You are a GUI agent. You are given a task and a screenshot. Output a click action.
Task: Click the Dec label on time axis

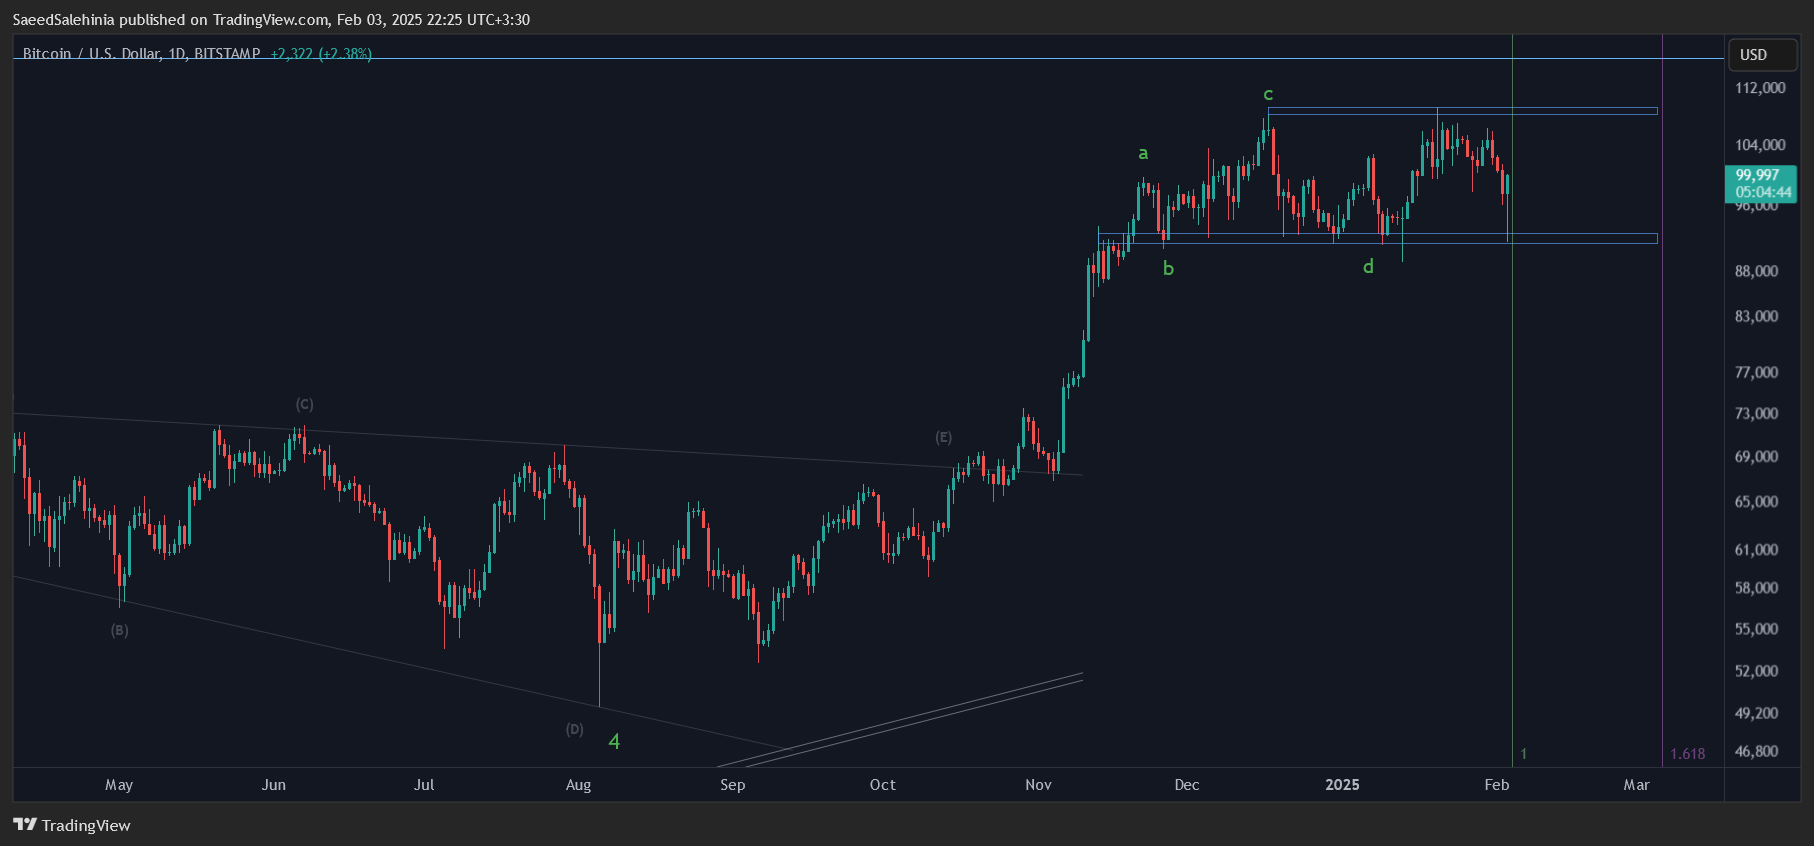(x=1187, y=785)
